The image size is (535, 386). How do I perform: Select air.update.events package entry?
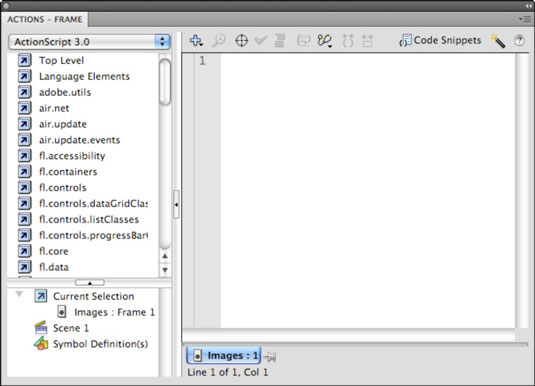click(79, 140)
